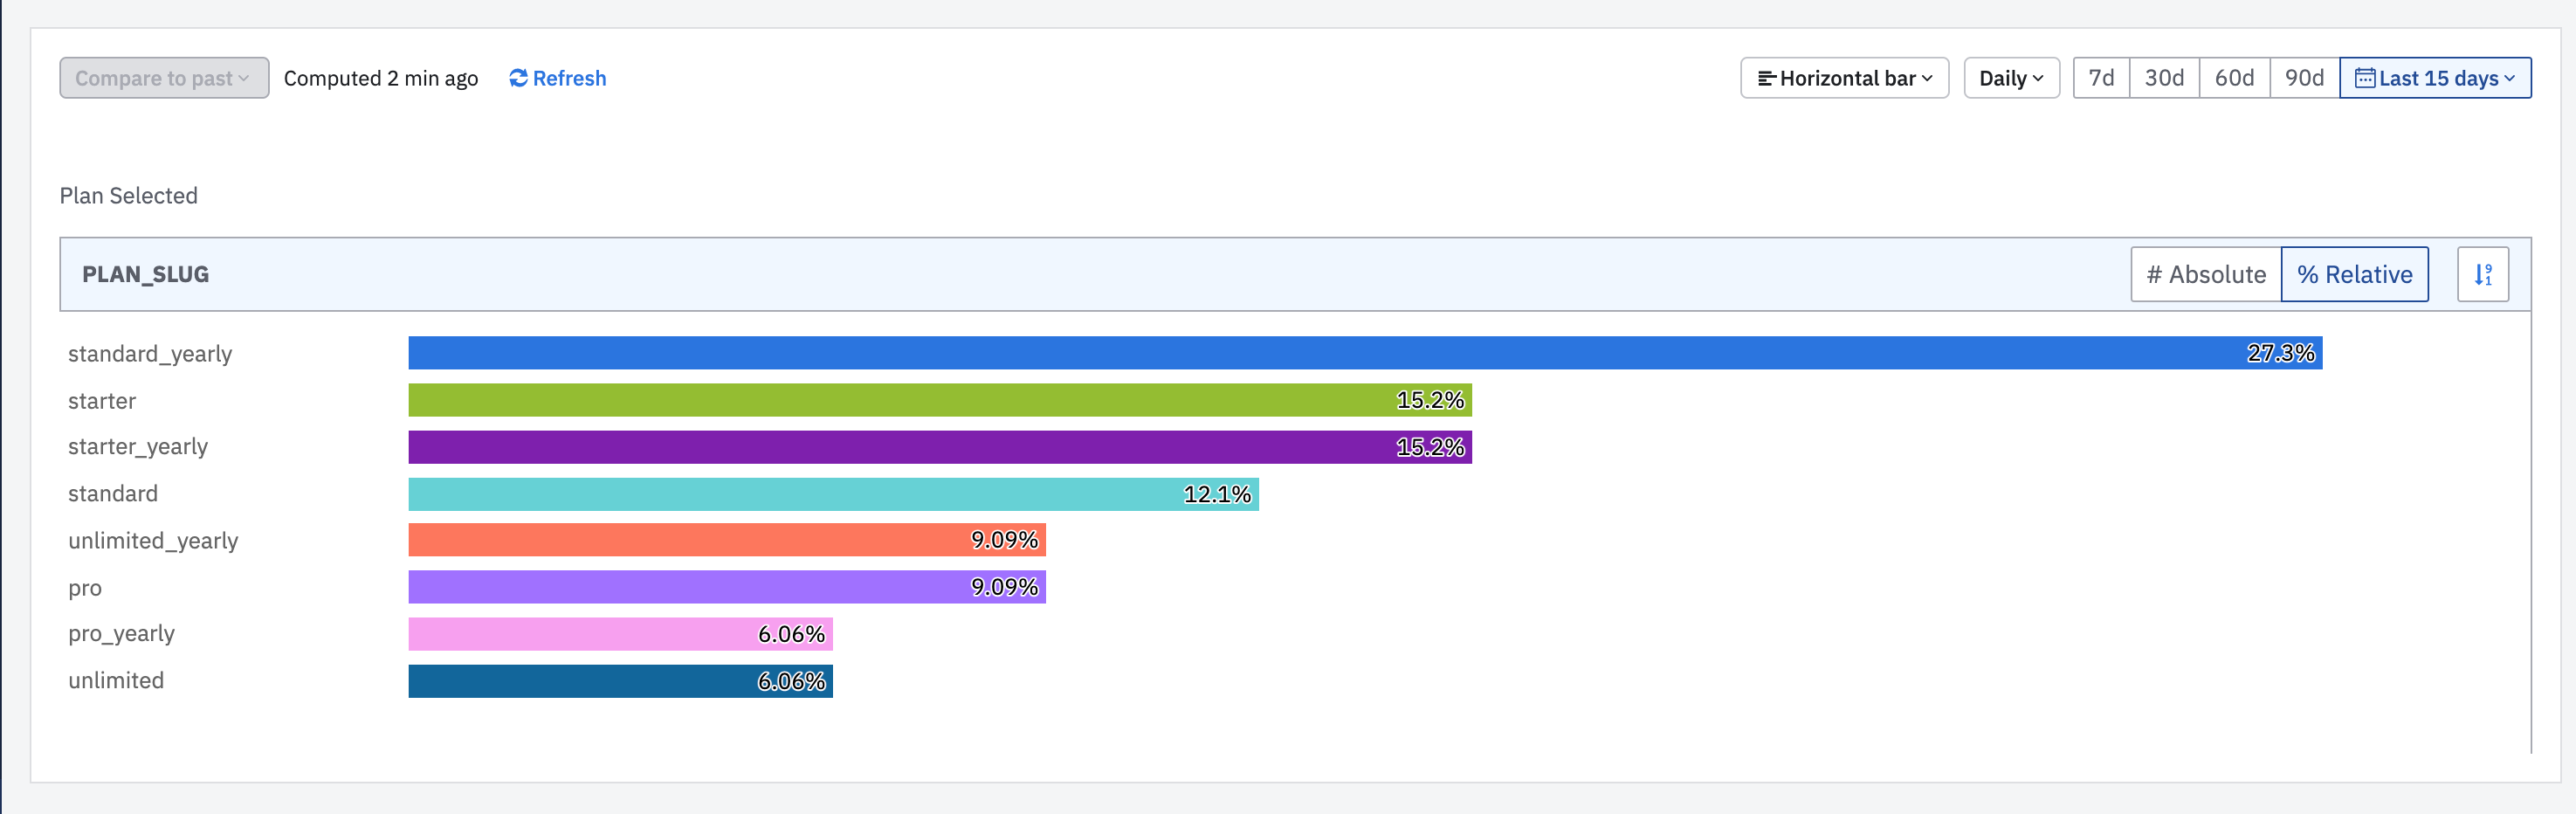Click the horizontal bar chart icon
The height and width of the screenshot is (814, 2576).
[1766, 77]
